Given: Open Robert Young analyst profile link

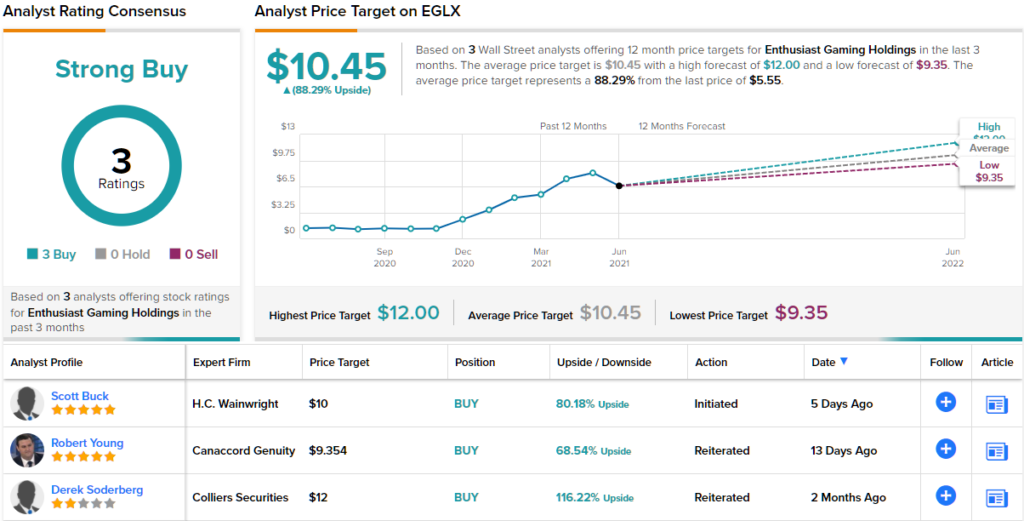Looking at the screenshot, I should pos(87,443).
